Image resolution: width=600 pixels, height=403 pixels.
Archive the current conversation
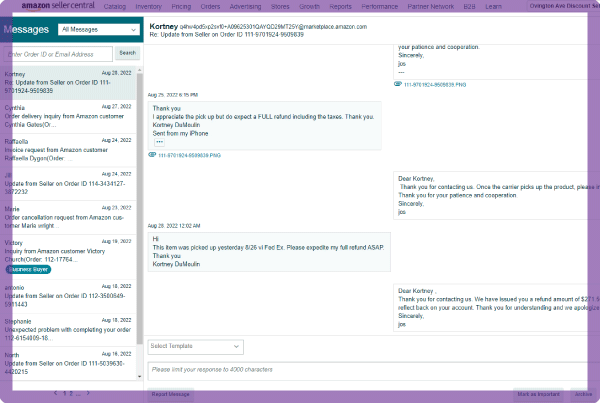click(x=583, y=395)
